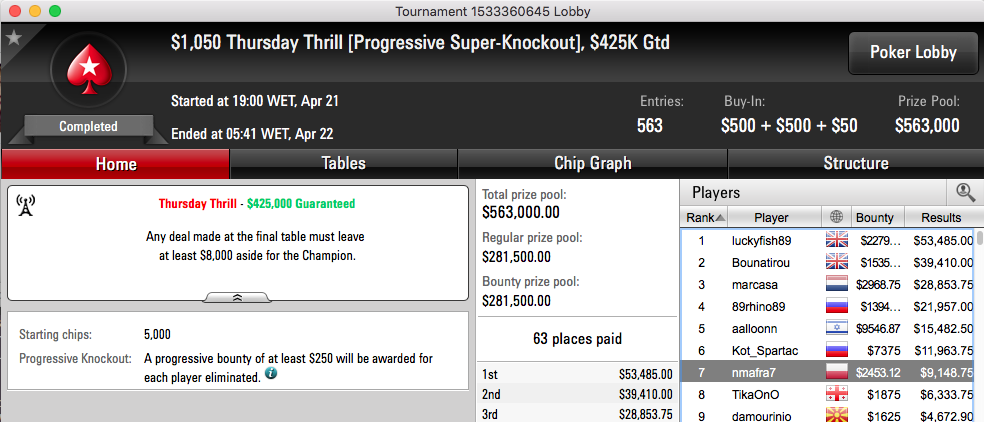Viewport: 984px width, 422px height.
Task: Collapse the tournament announcement panel
Action: point(238,297)
